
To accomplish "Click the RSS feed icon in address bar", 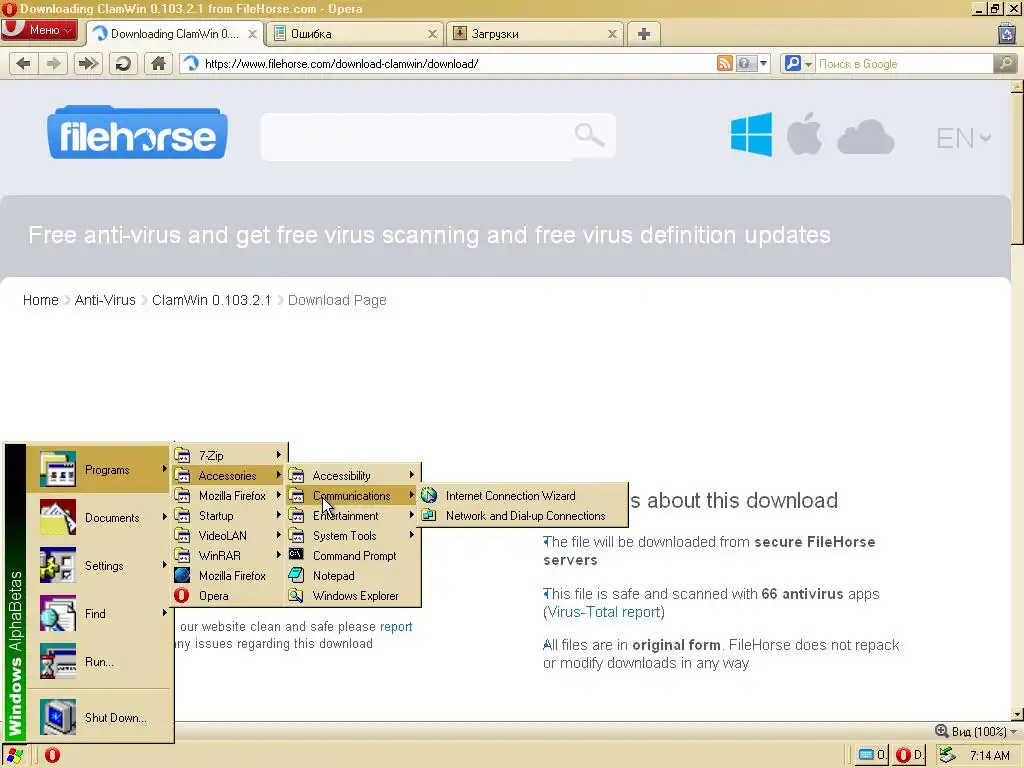I will tap(725, 63).
